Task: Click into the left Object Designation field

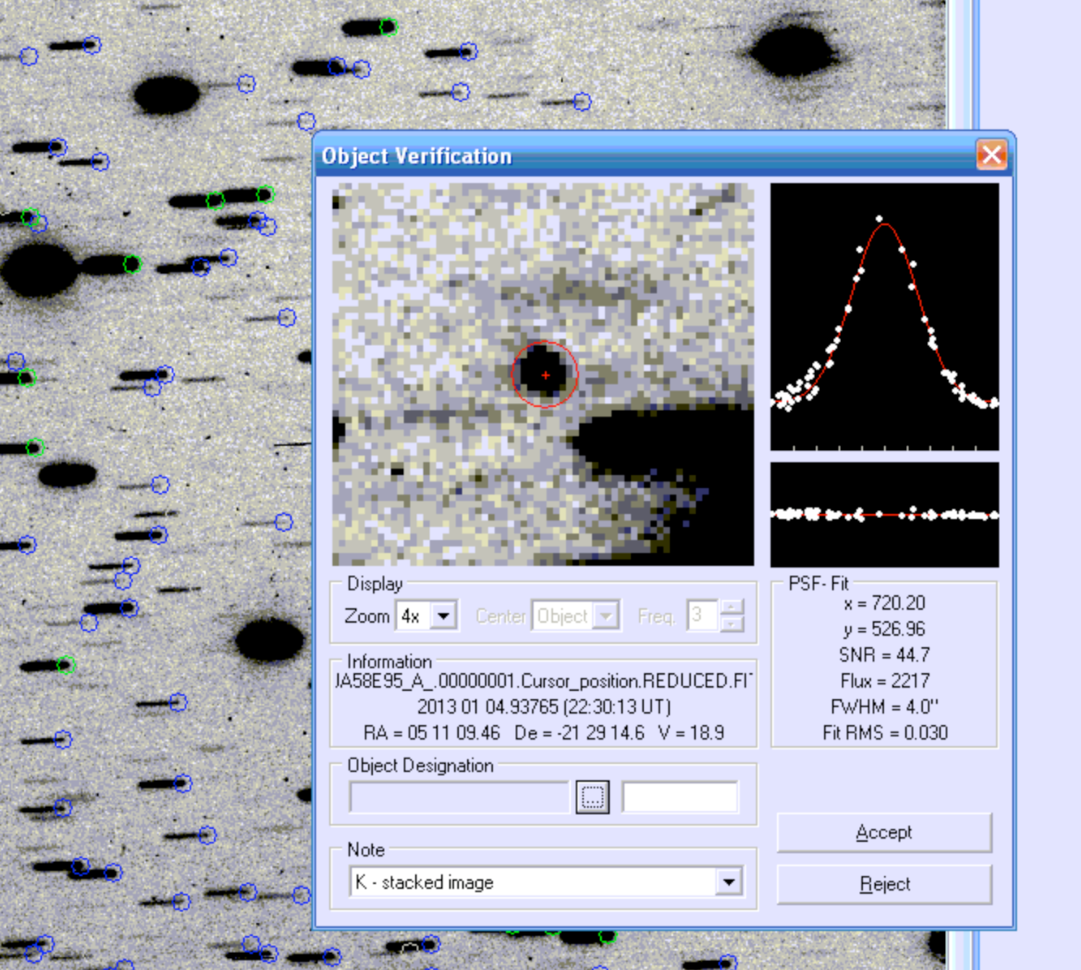Action: 460,796
